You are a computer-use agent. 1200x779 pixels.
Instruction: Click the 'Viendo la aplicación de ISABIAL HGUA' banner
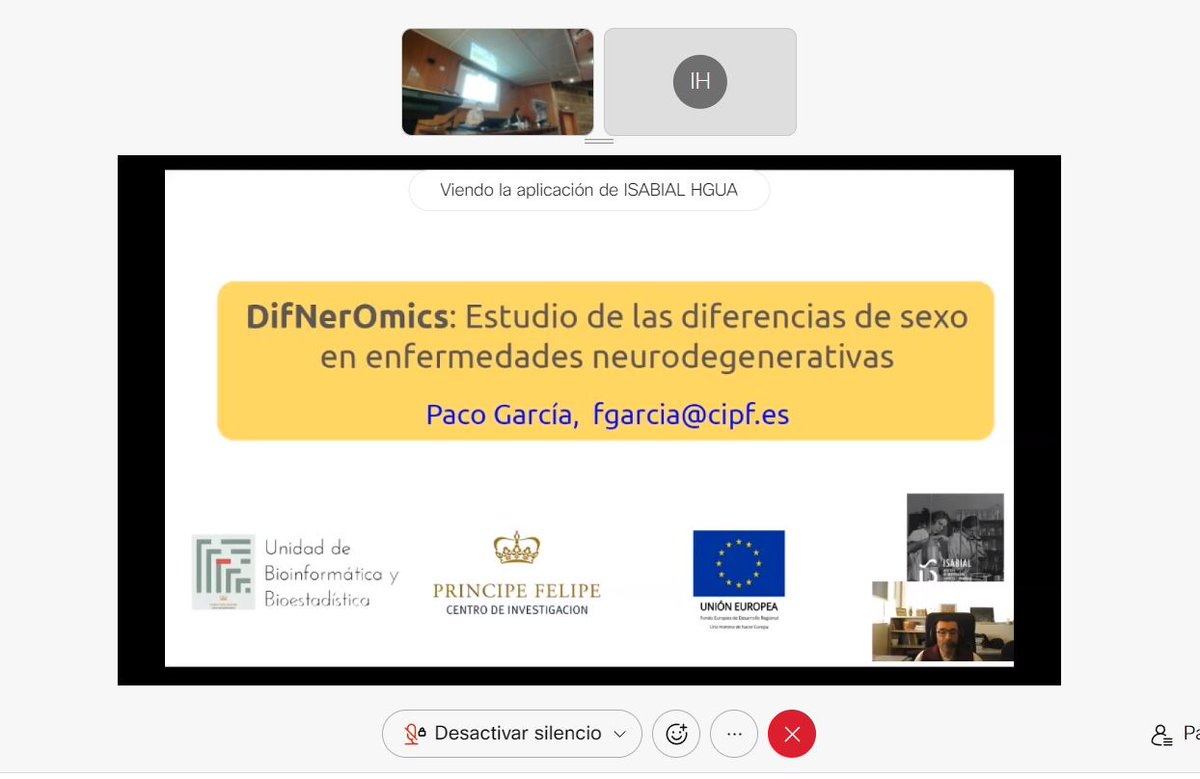coord(589,190)
